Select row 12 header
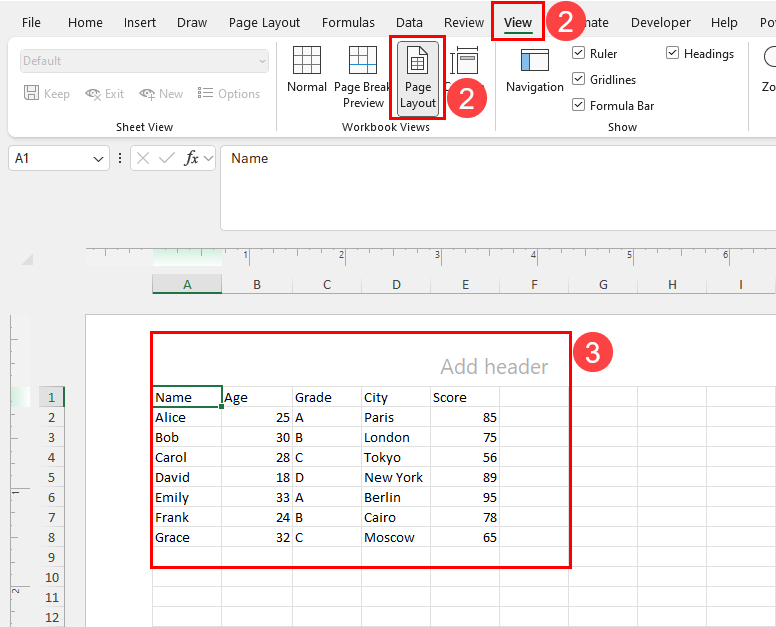The width and height of the screenshot is (776, 627). point(51,618)
